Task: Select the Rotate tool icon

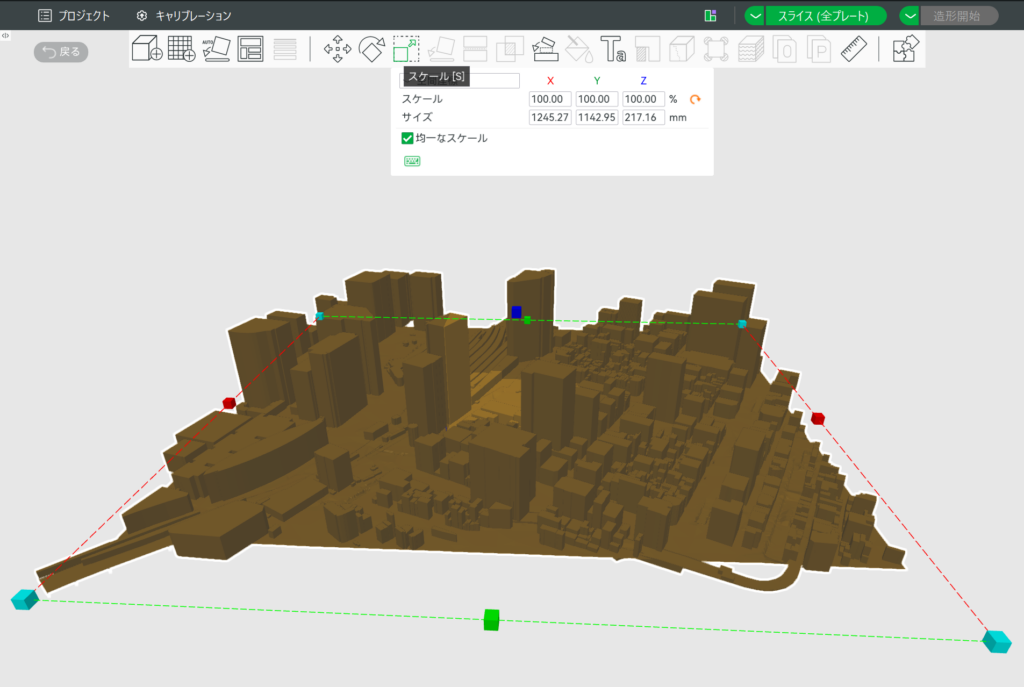Action: pos(372,48)
